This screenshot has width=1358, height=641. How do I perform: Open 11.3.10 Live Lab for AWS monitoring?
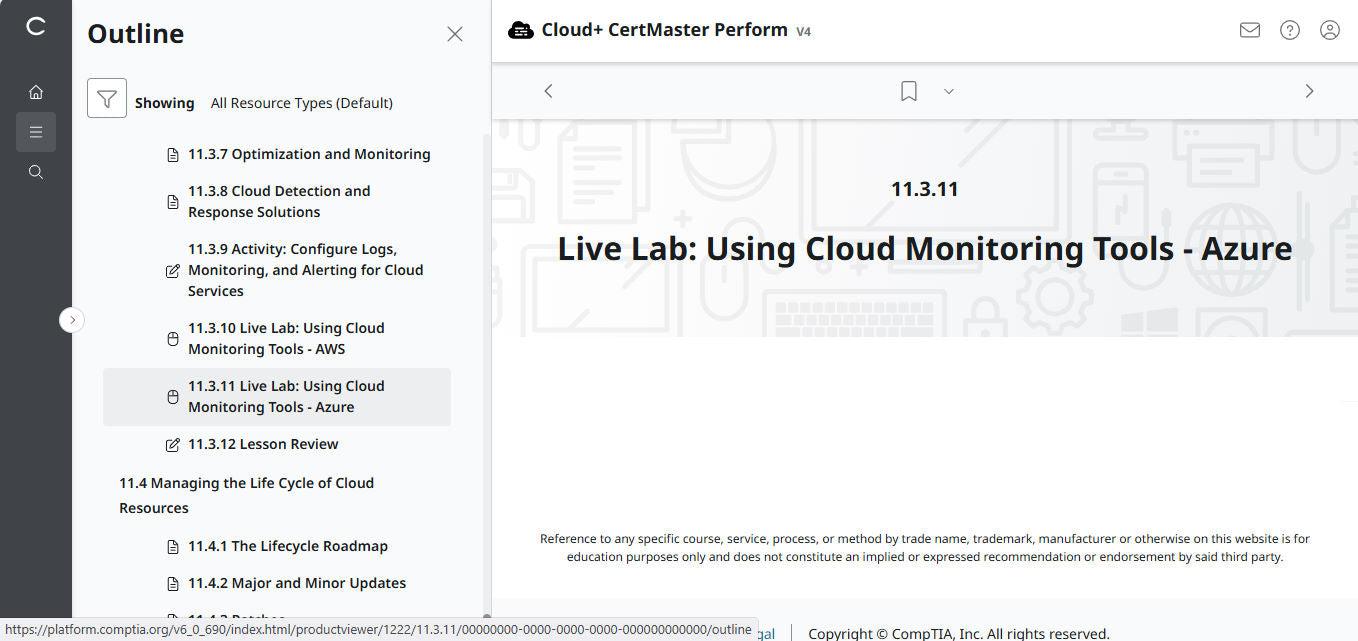(286, 338)
